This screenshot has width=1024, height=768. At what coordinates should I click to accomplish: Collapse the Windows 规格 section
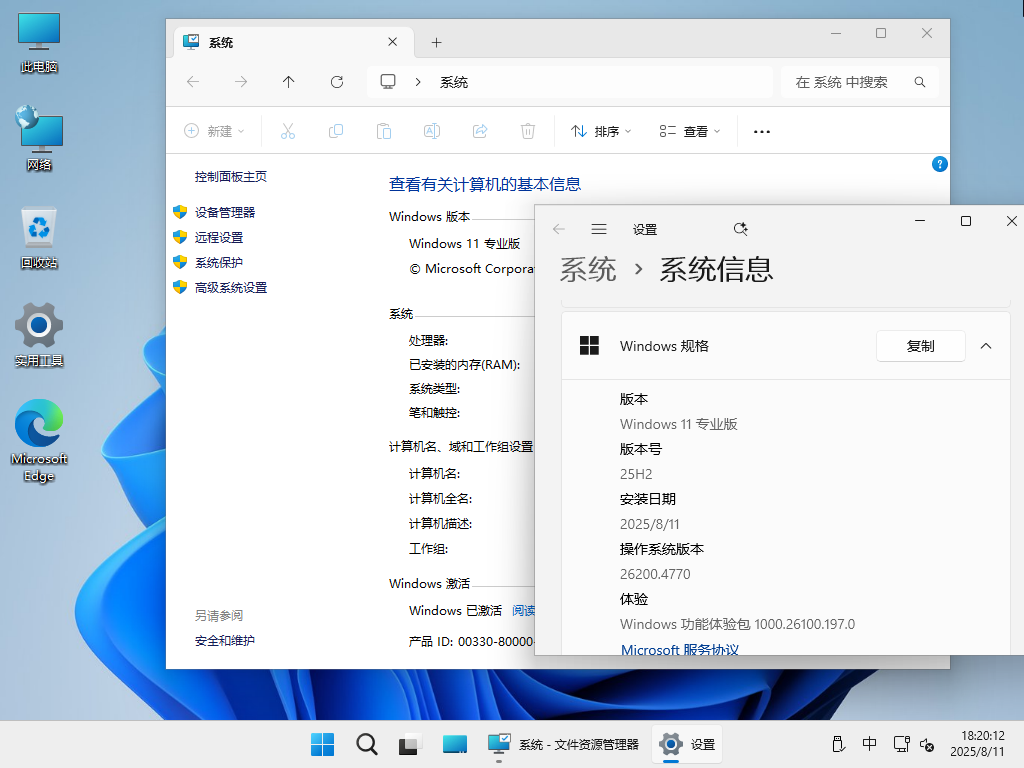tap(986, 346)
